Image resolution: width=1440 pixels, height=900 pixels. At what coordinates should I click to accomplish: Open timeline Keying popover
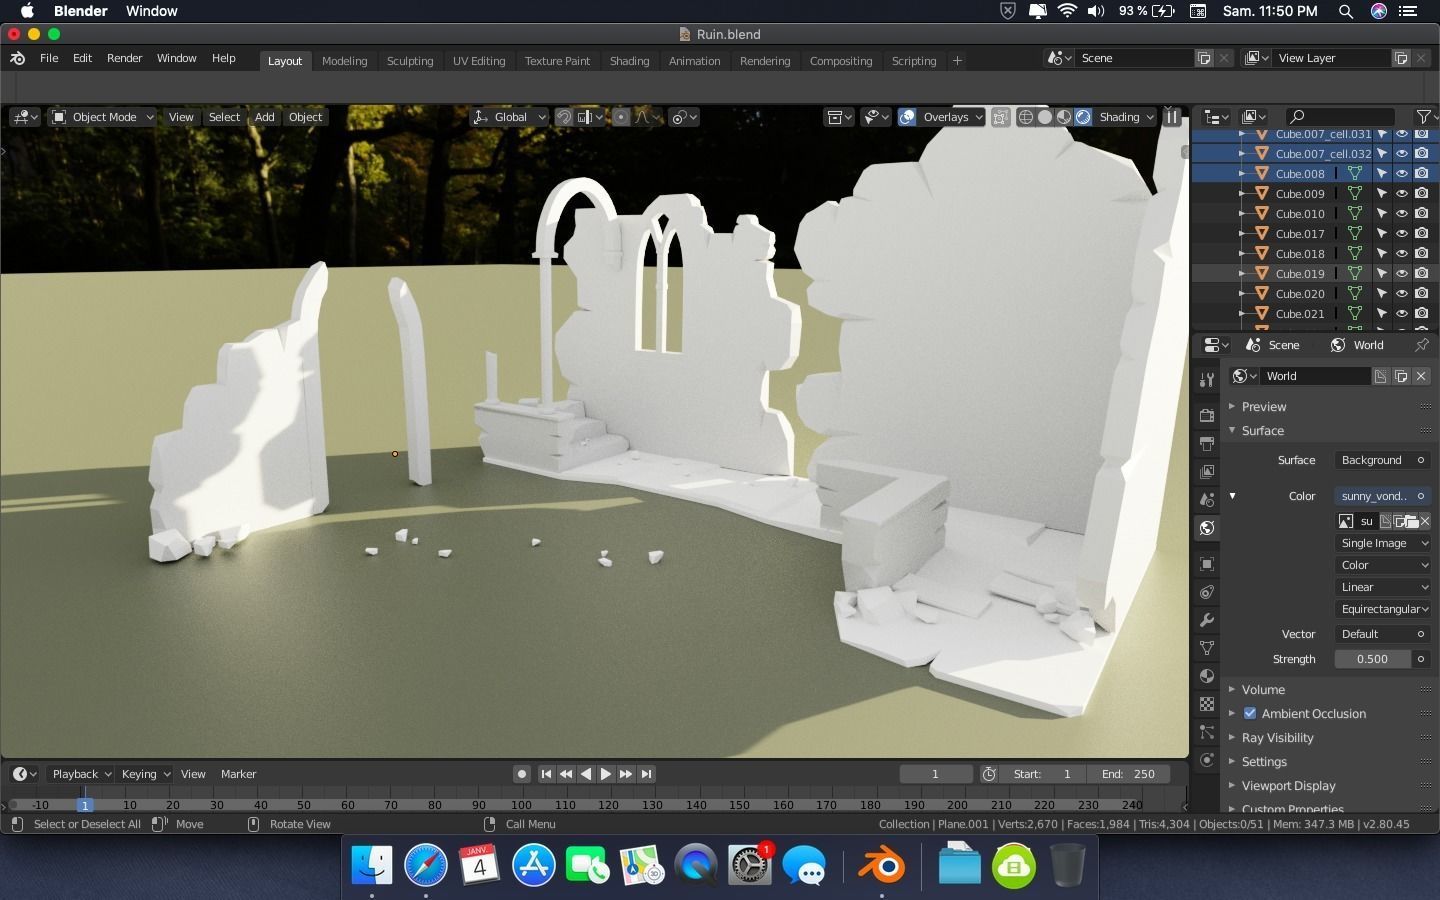click(x=145, y=774)
